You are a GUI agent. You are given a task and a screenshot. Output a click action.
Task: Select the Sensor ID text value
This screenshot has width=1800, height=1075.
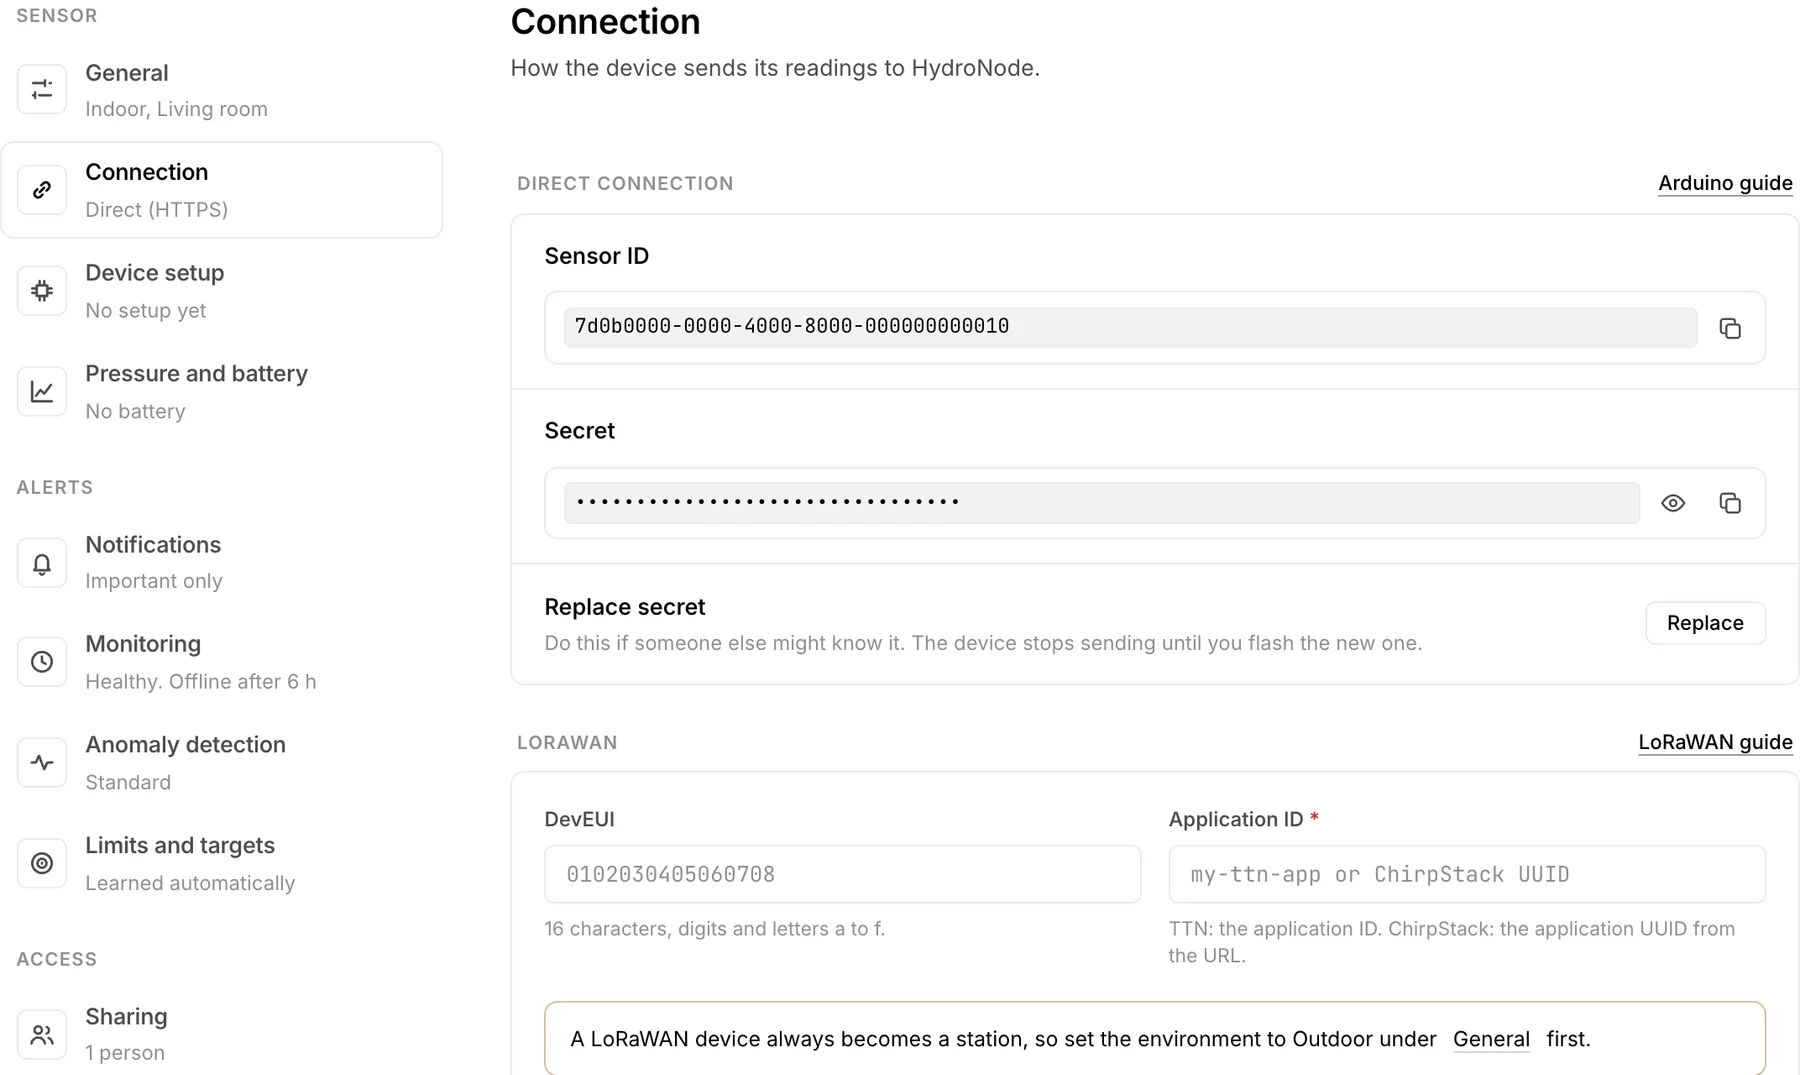(x=791, y=326)
